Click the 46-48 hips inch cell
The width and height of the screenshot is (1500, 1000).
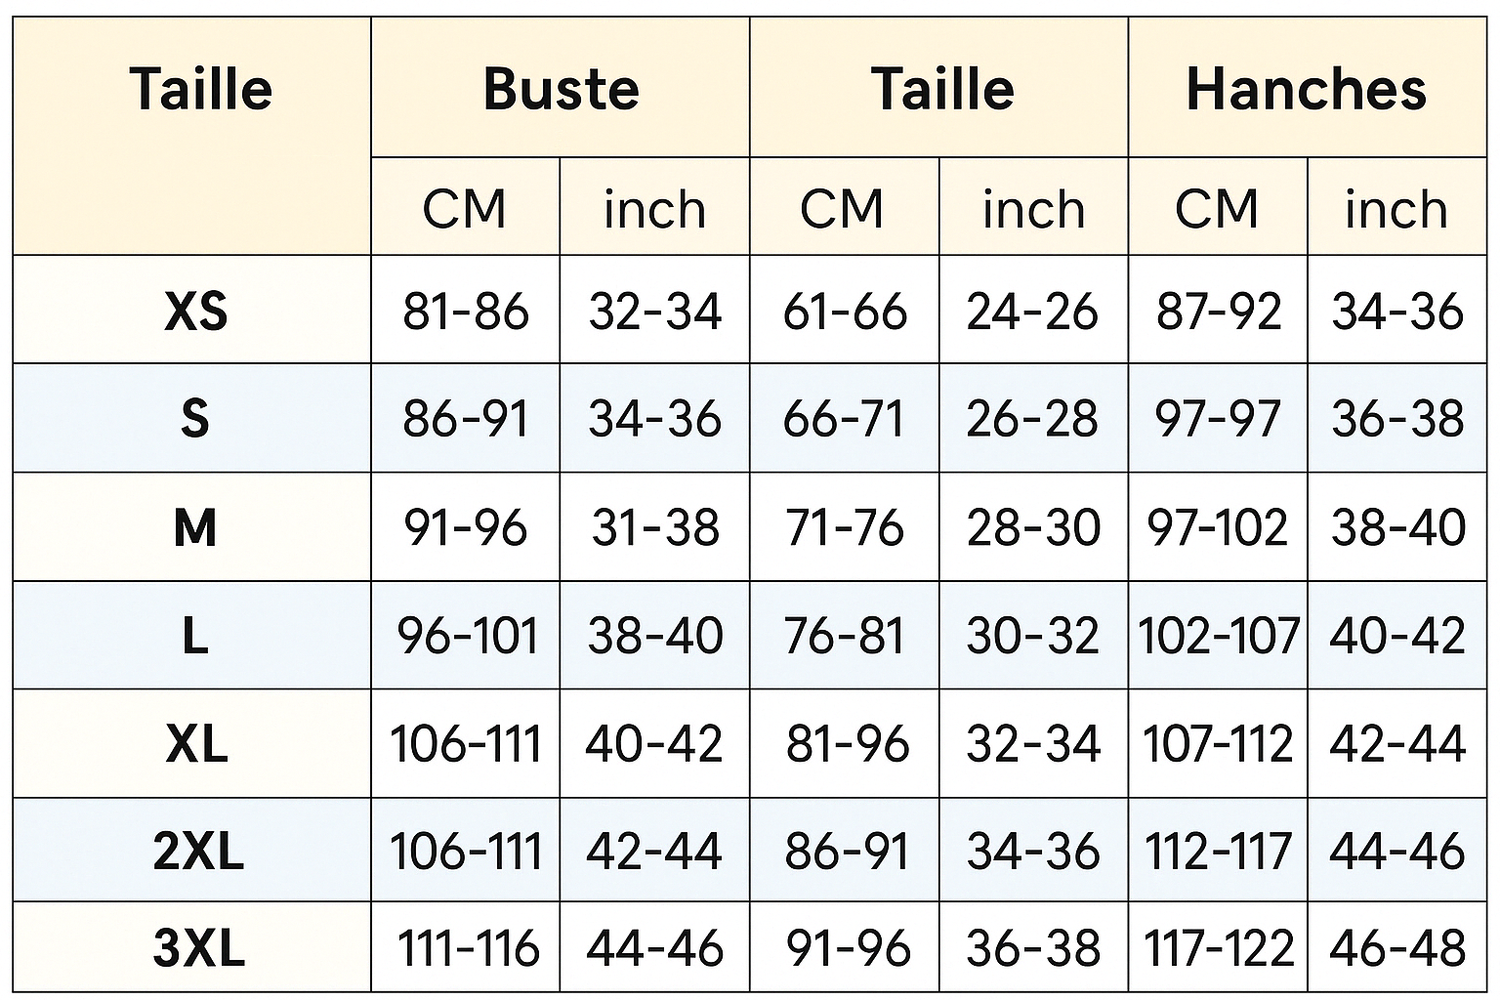(1397, 947)
